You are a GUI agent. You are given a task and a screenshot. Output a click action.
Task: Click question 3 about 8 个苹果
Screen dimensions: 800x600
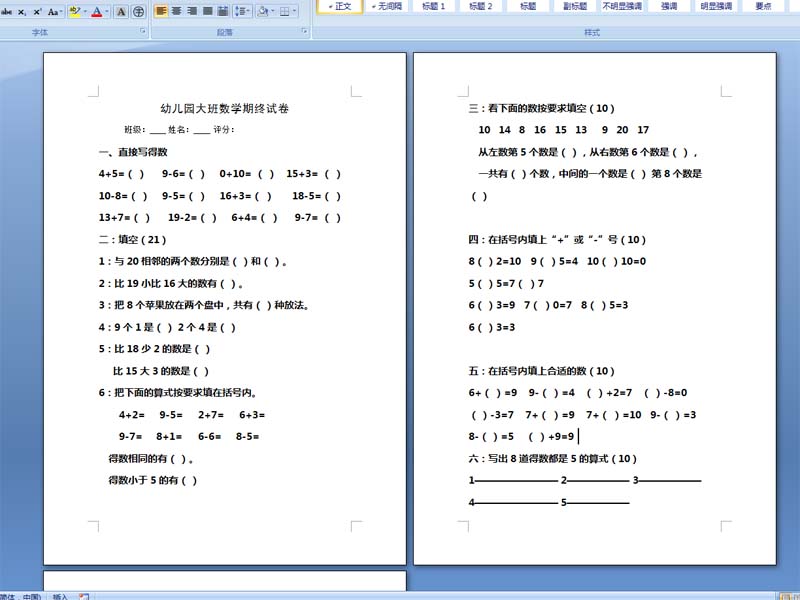204,305
